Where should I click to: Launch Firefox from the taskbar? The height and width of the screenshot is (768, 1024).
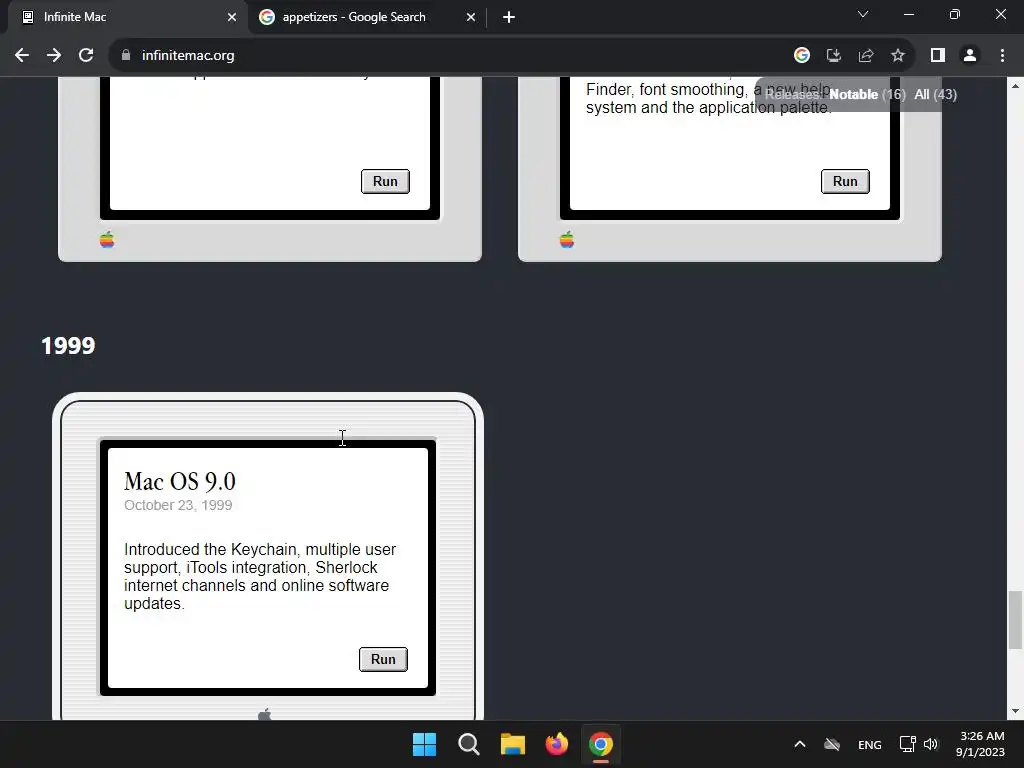coord(556,744)
